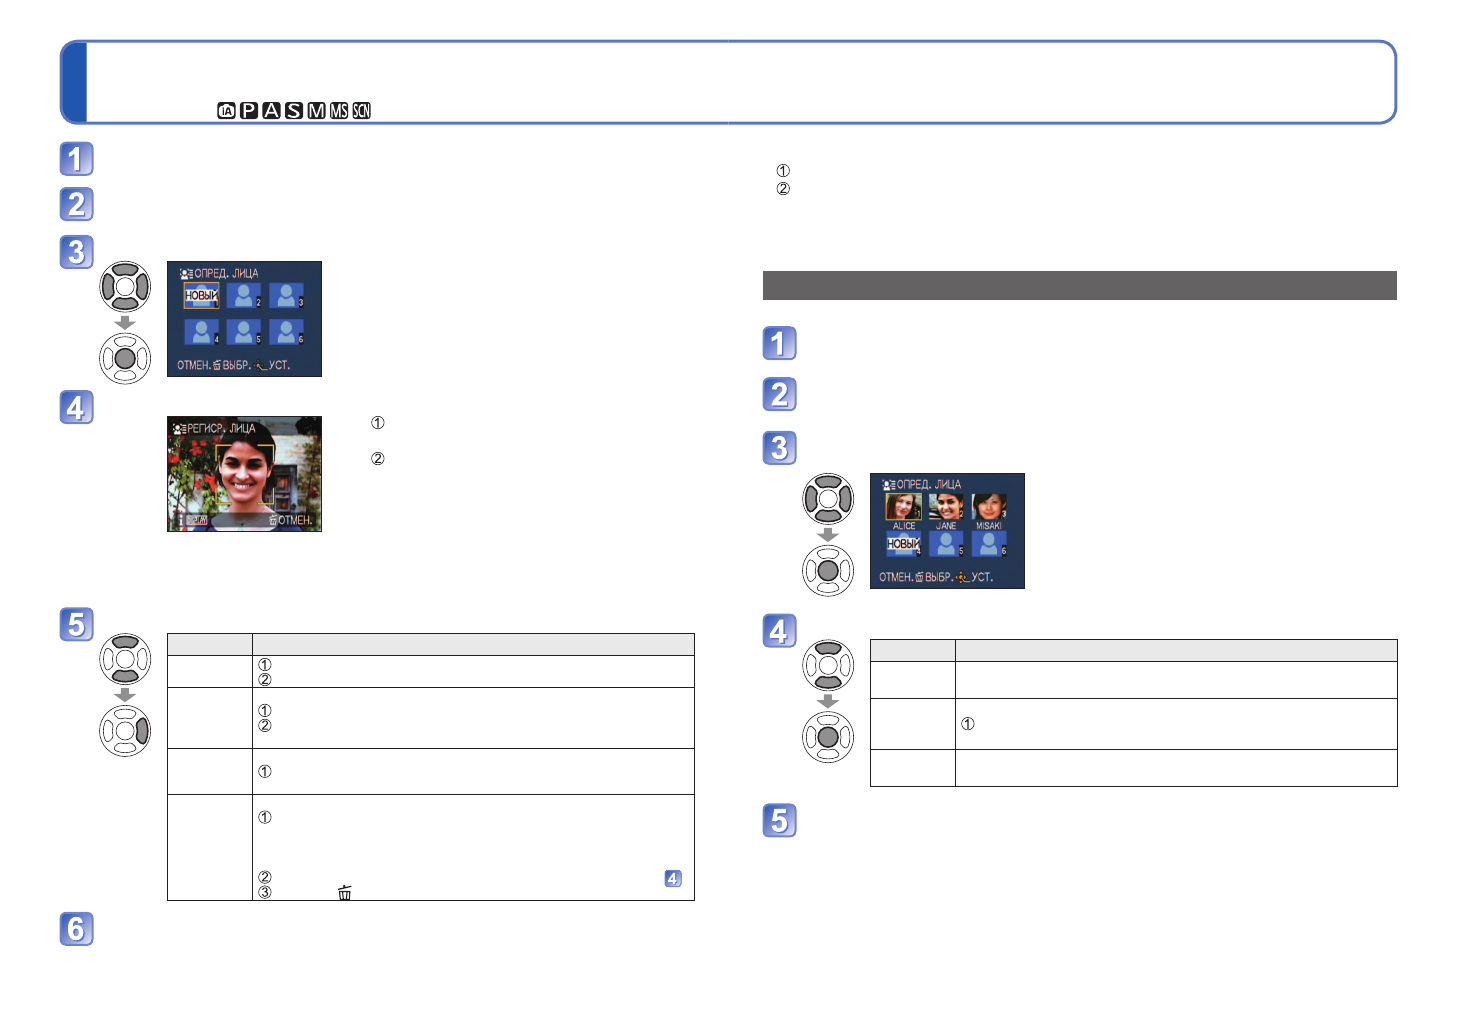Click the НОВЫЙ slot below ALICE
The height and width of the screenshot is (1032, 1457).
(x=903, y=544)
